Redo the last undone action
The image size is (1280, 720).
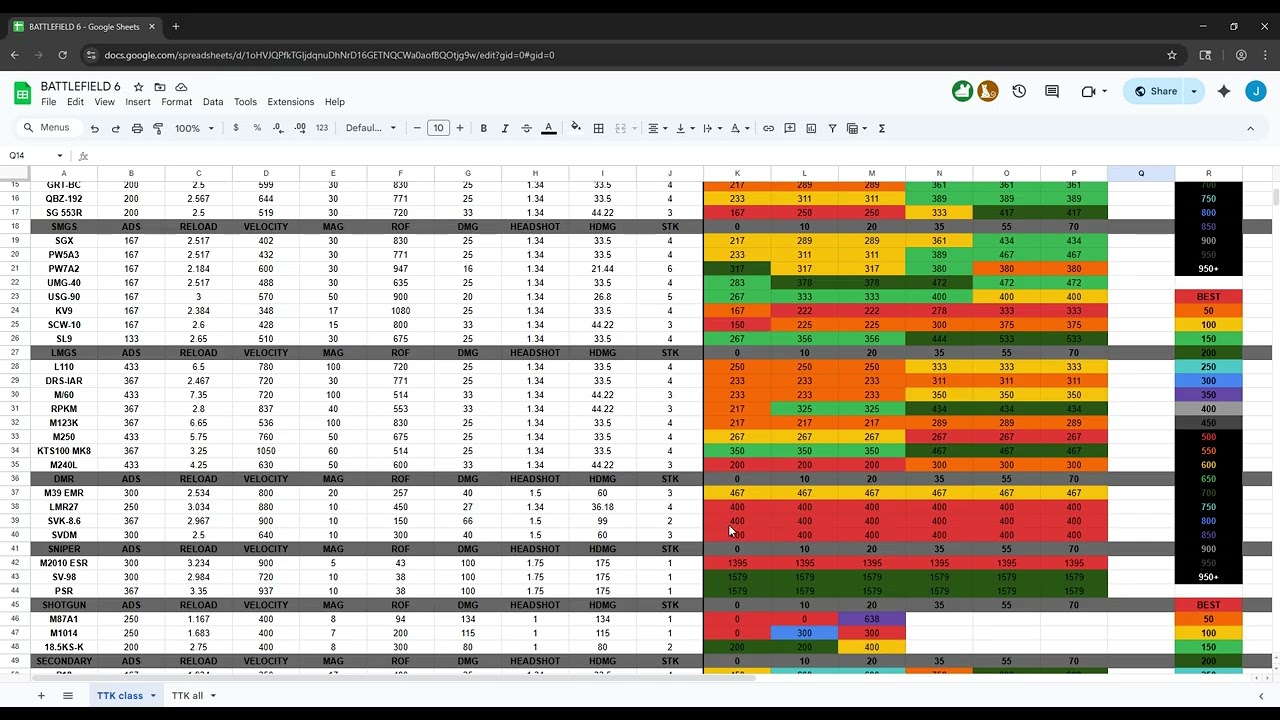tap(116, 128)
